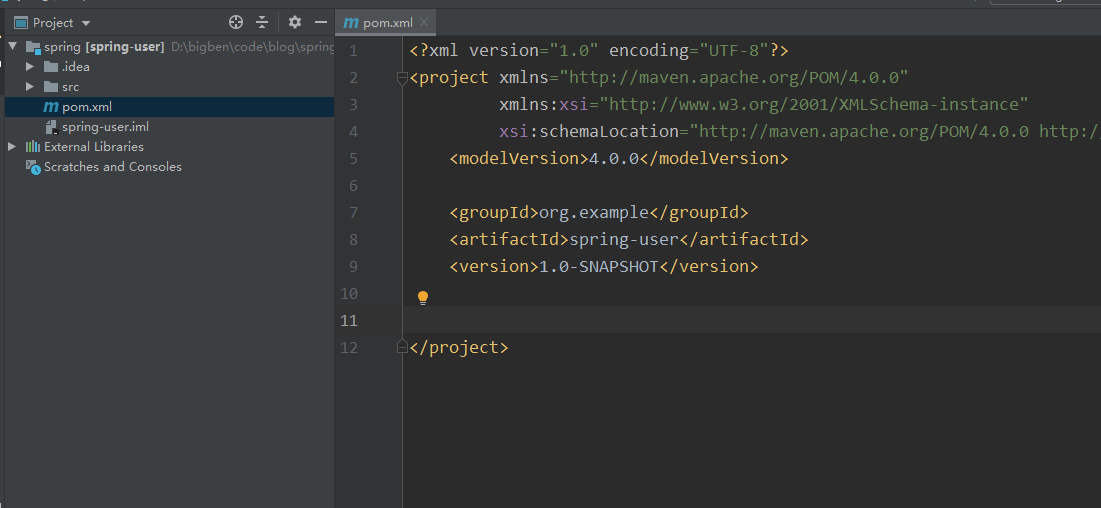
Task: Click the src folder icon
Action: click(x=51, y=87)
